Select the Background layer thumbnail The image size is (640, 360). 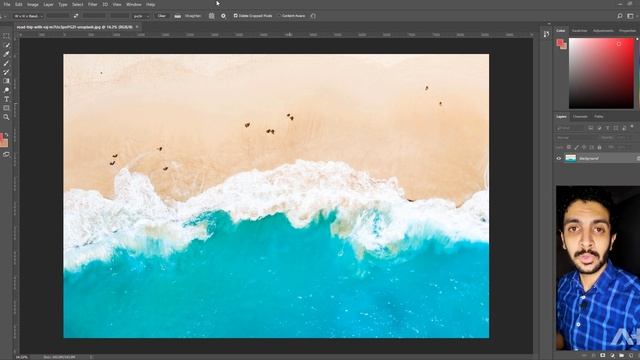click(x=570, y=158)
